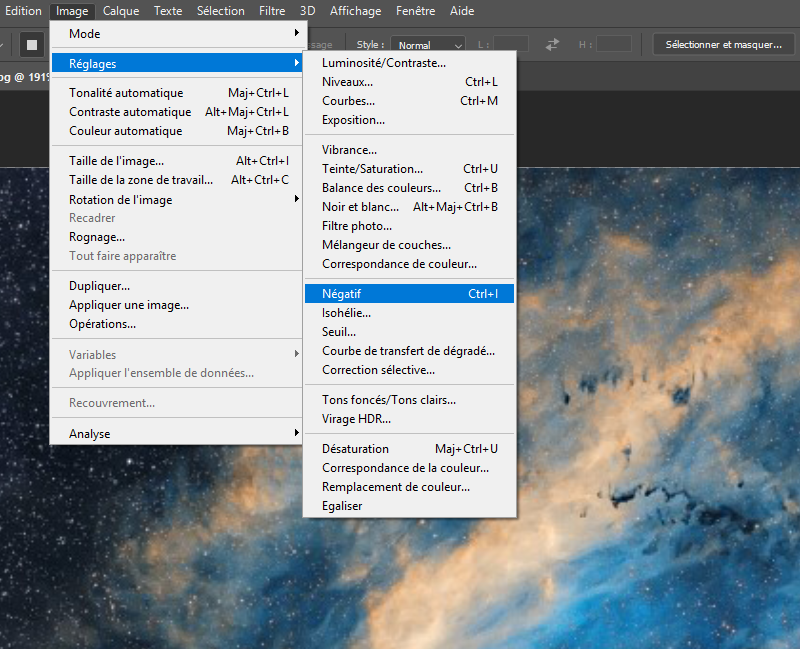Click the swap width and height arrows icon

tap(552, 45)
